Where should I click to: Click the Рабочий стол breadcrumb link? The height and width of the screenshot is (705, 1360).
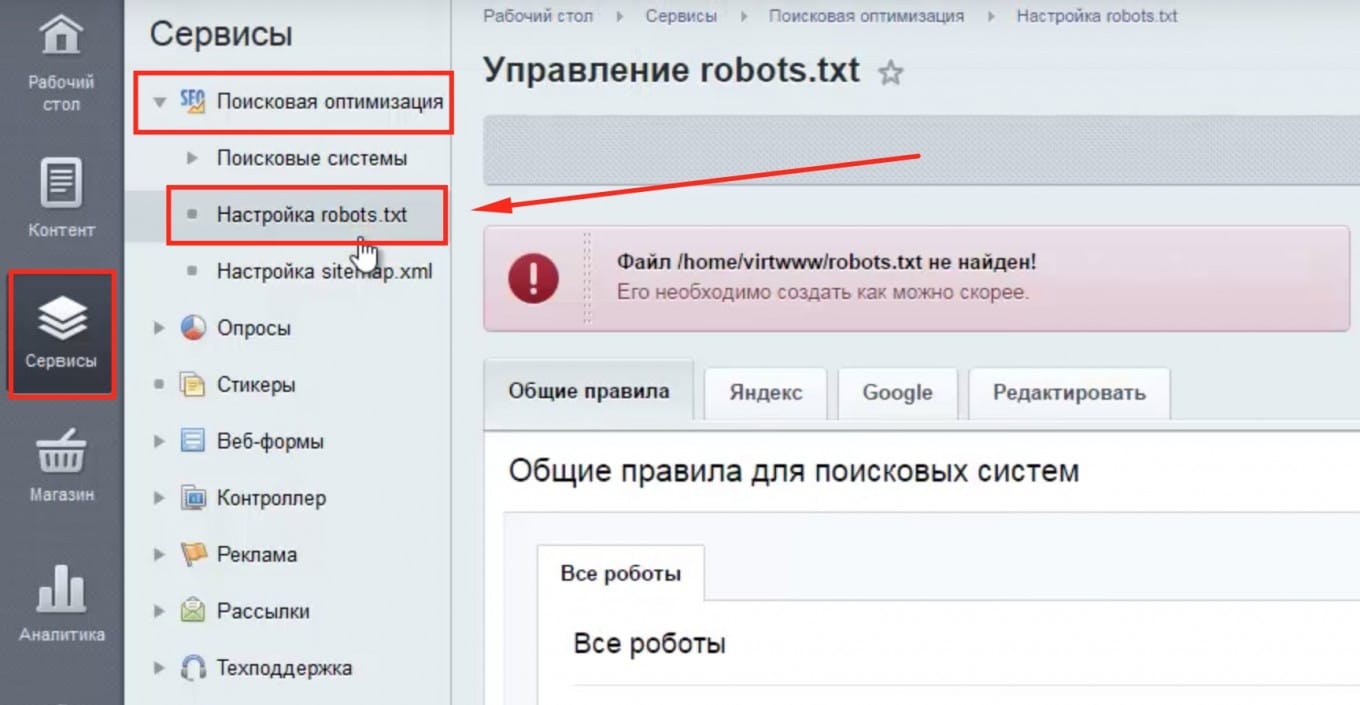[x=538, y=16]
